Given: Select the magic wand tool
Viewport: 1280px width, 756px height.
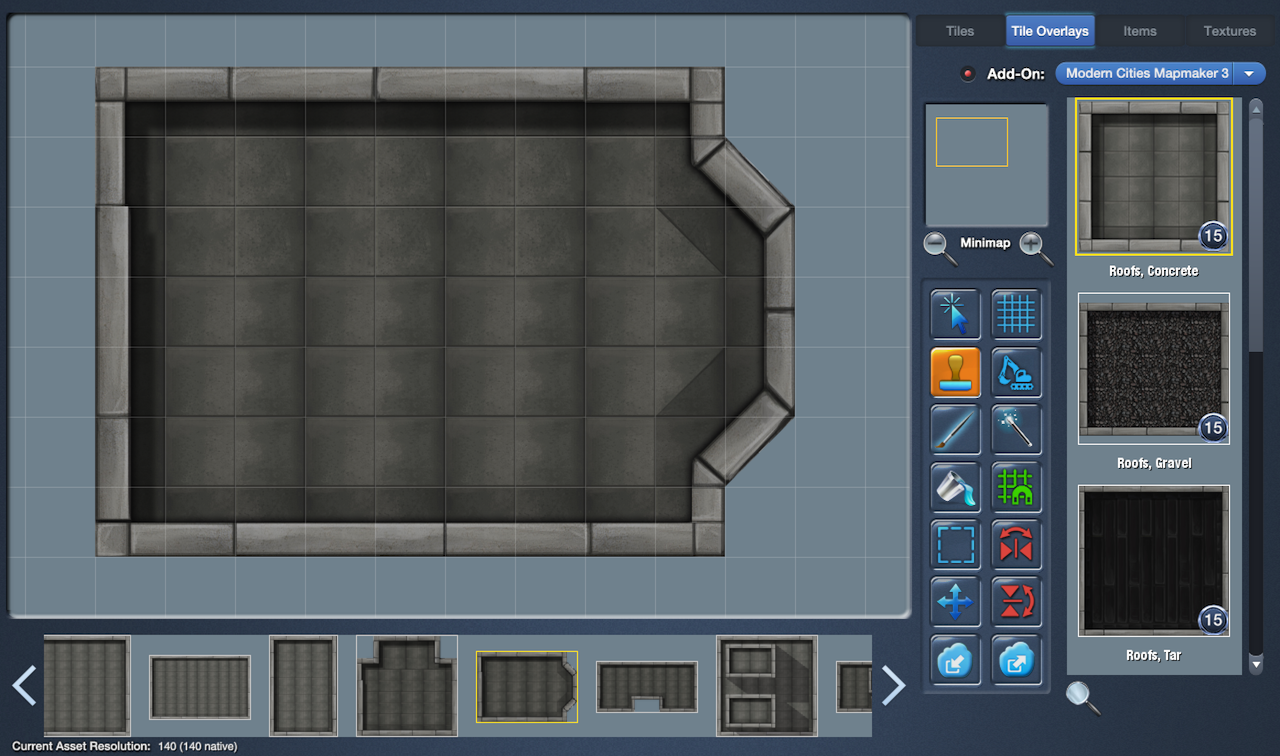Looking at the screenshot, I should [x=1016, y=429].
